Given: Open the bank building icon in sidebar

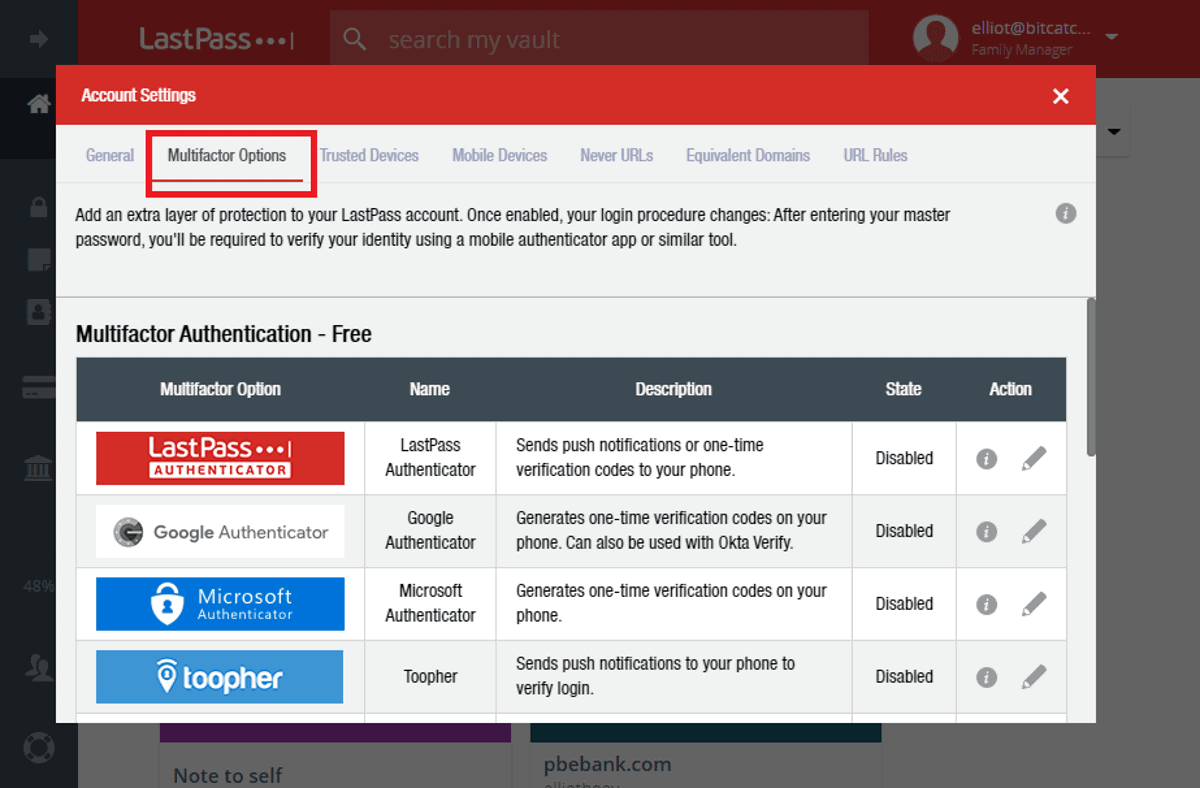Looking at the screenshot, I should [x=39, y=467].
